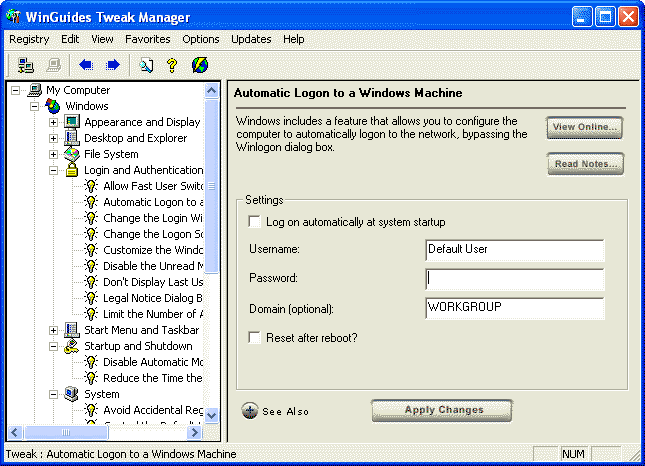Click the Read Notes button

pos(586,164)
